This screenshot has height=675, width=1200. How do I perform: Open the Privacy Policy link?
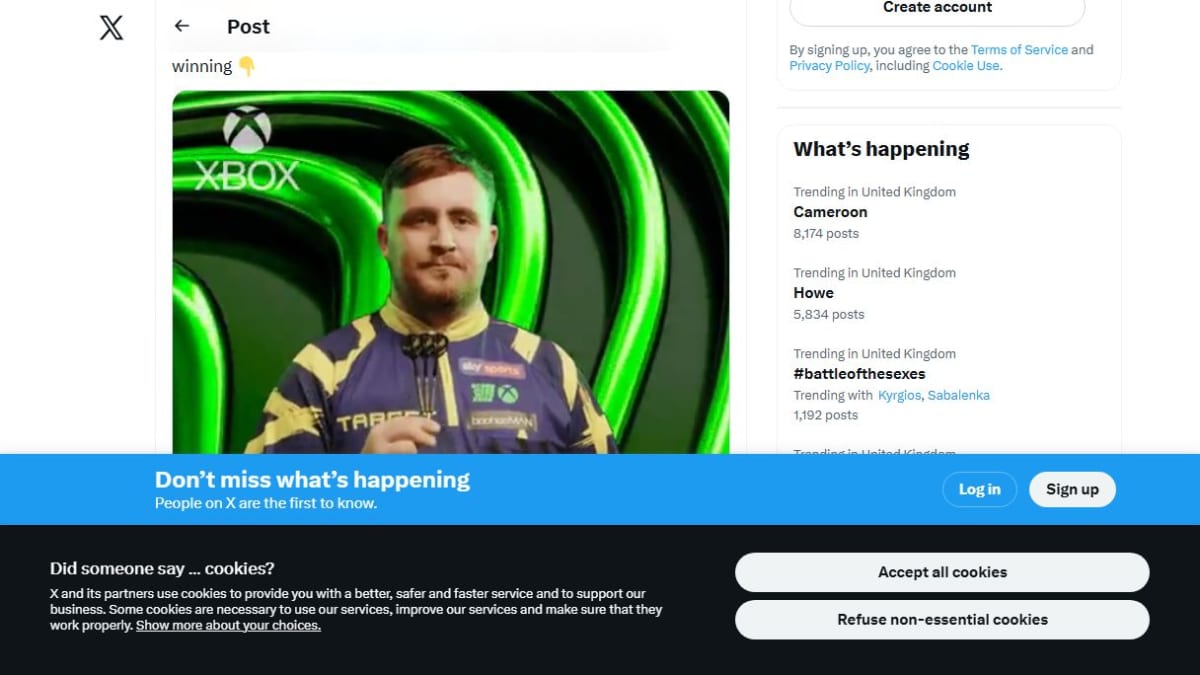pos(829,66)
